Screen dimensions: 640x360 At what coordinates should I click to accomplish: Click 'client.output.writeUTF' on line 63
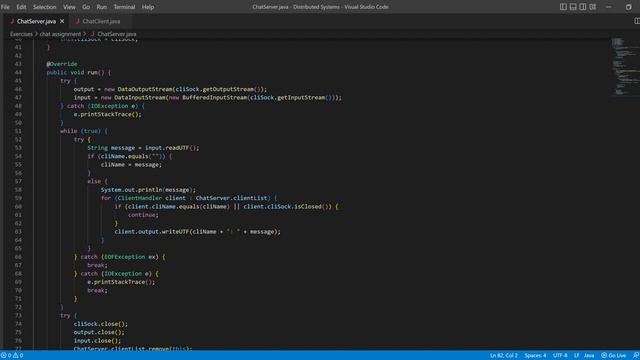point(152,232)
